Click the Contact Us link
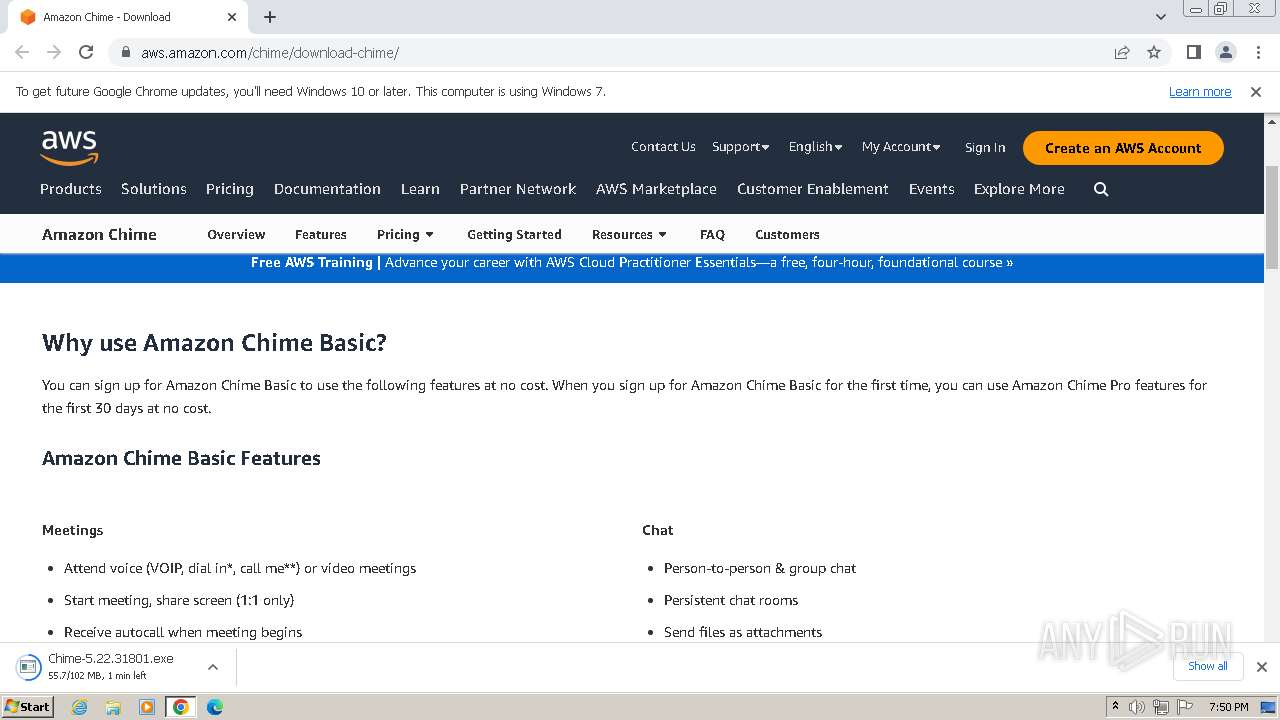Viewport: 1280px width, 720px height. [x=663, y=147]
